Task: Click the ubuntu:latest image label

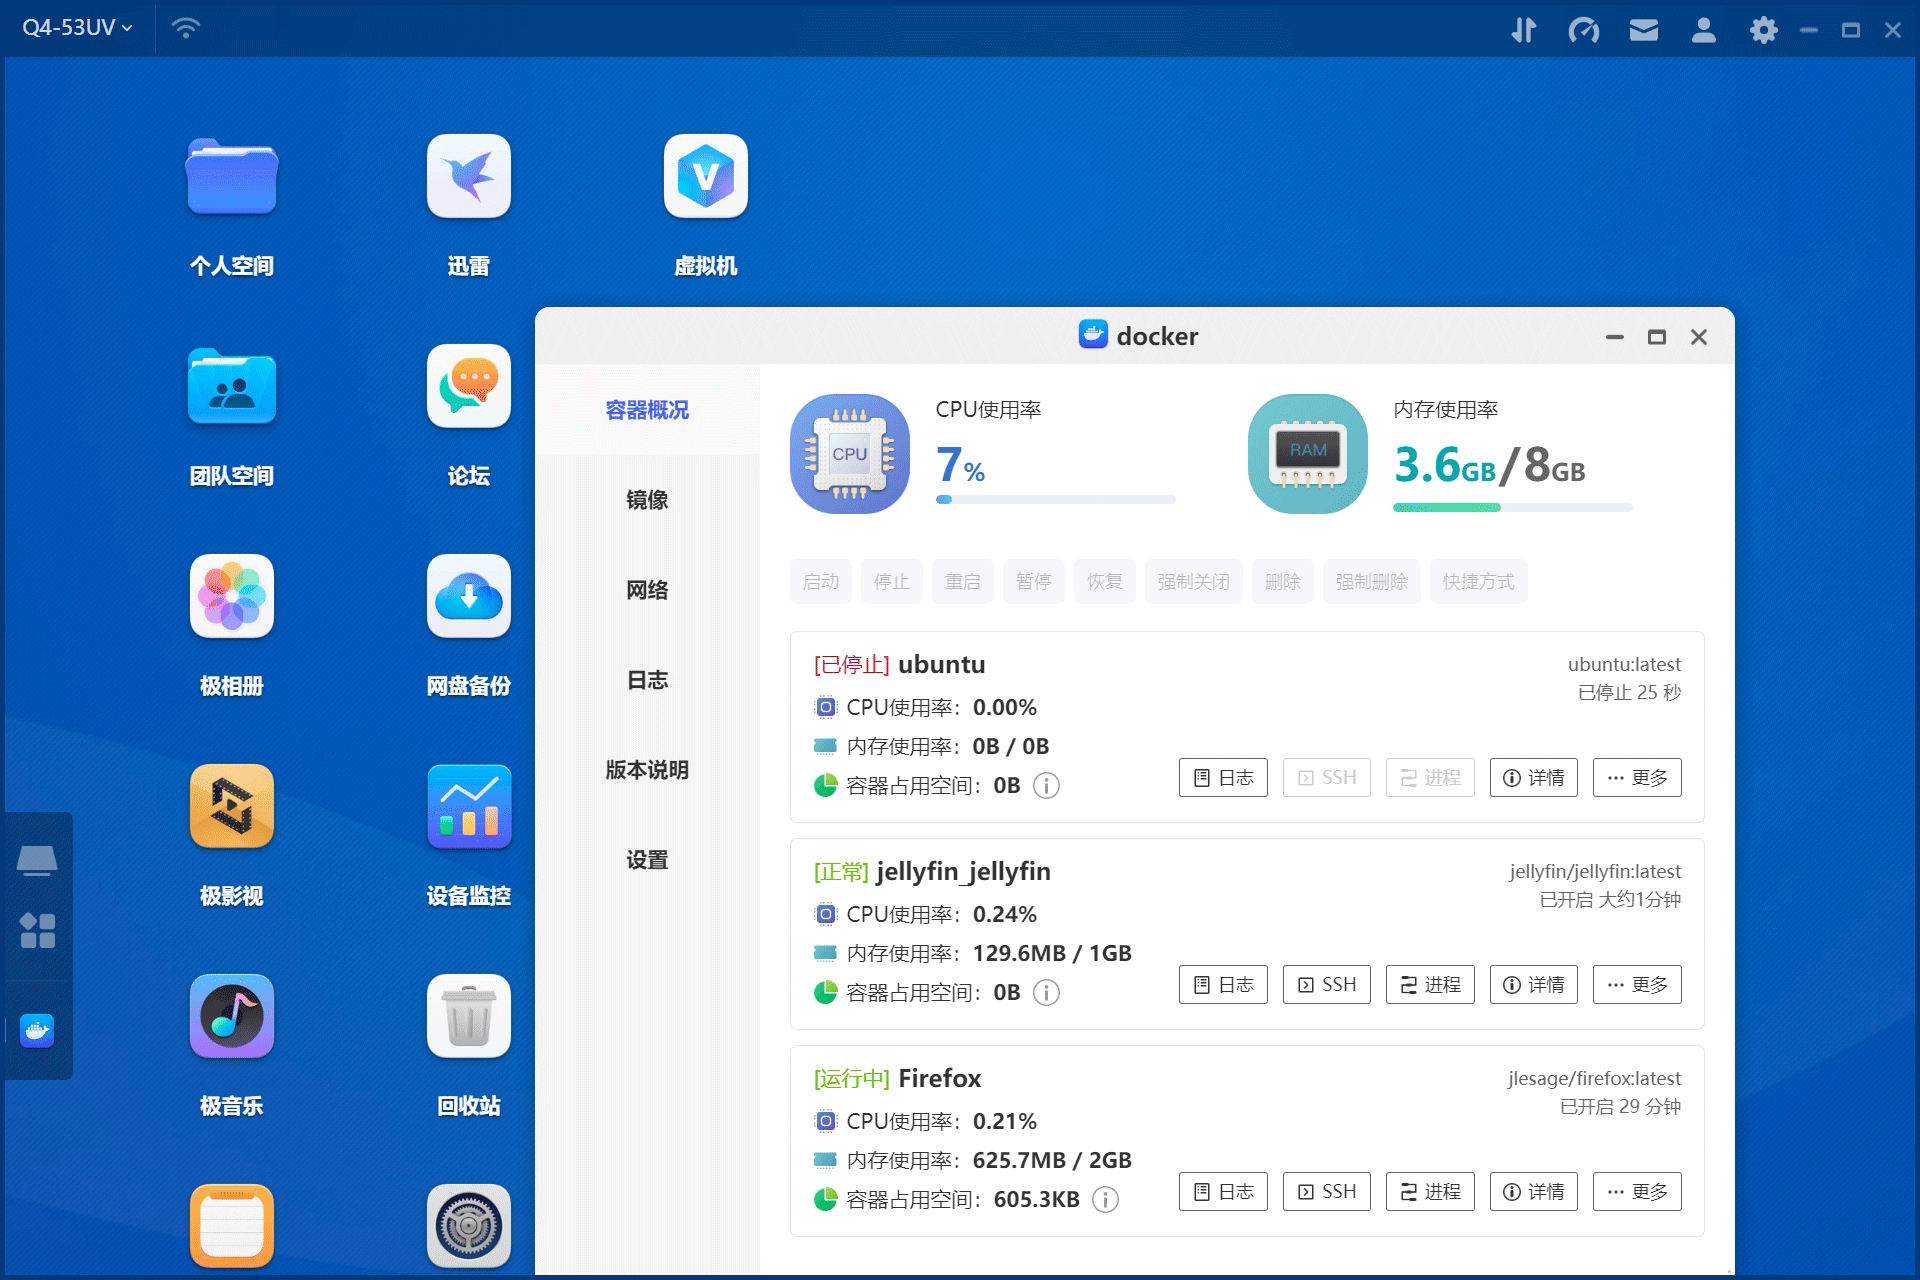Action: 1624,665
